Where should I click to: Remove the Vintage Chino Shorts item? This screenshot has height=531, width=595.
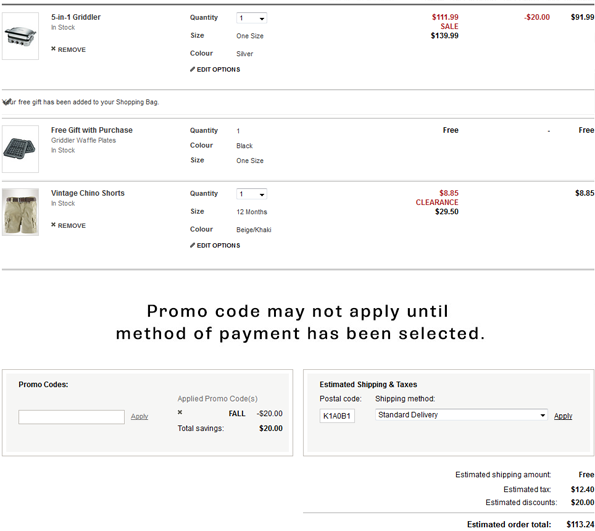coord(68,225)
